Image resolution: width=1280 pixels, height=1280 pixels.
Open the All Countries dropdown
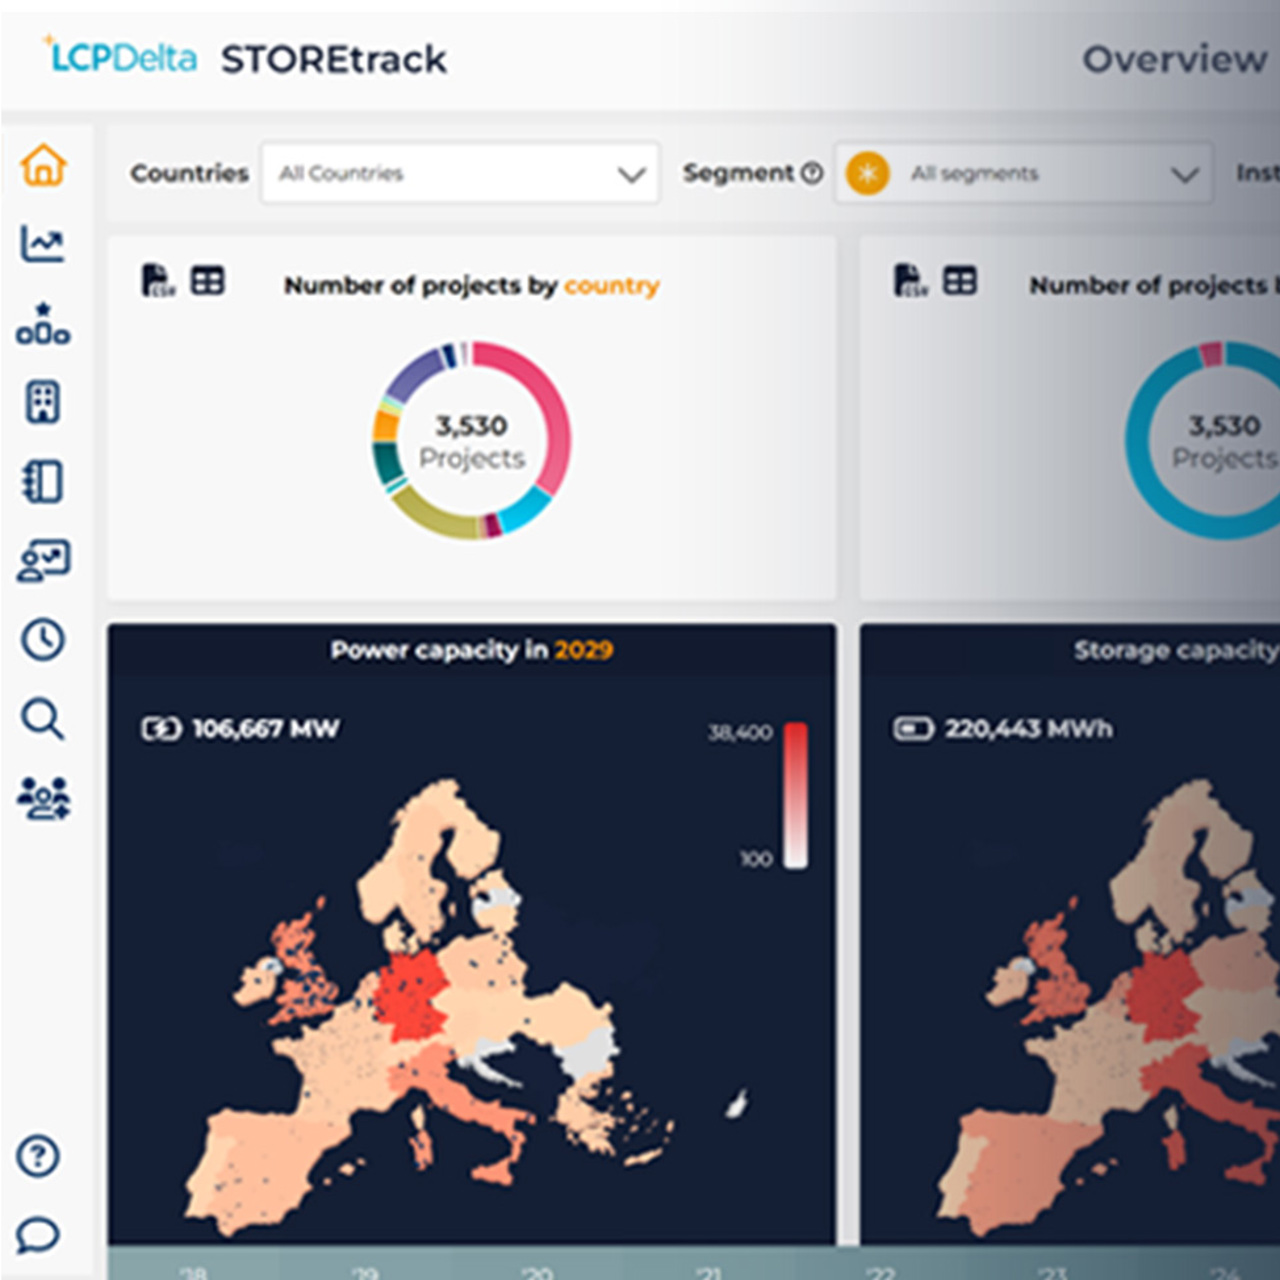coord(460,173)
